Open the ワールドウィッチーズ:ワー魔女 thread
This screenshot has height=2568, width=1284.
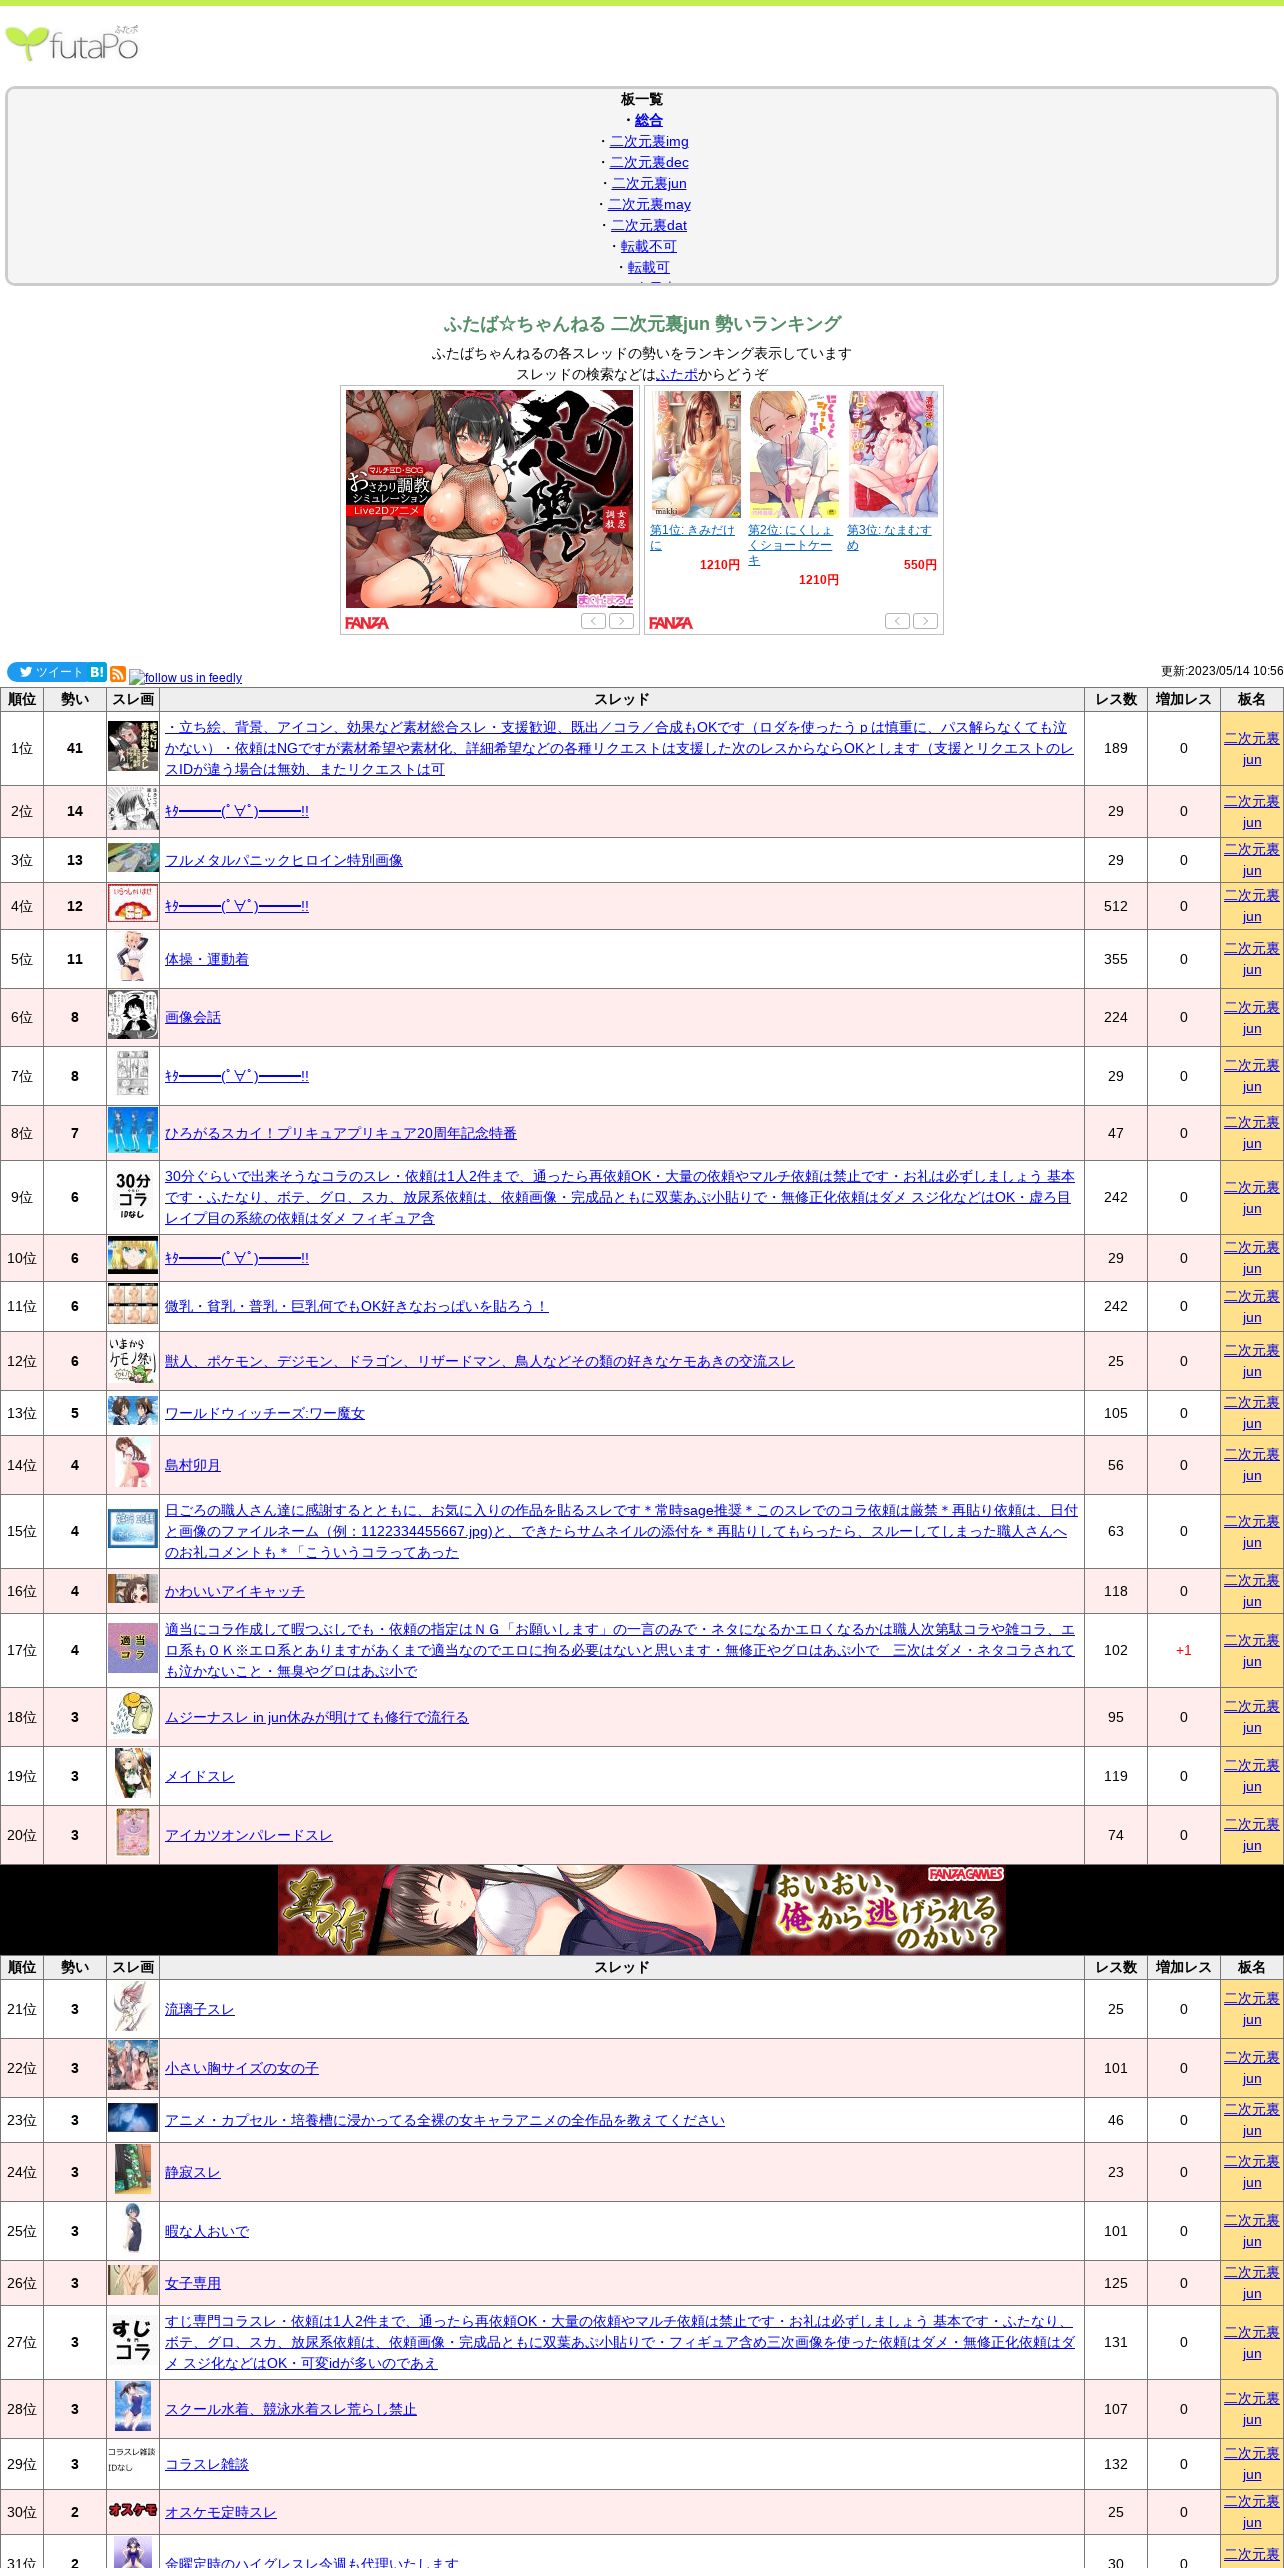click(x=265, y=1413)
